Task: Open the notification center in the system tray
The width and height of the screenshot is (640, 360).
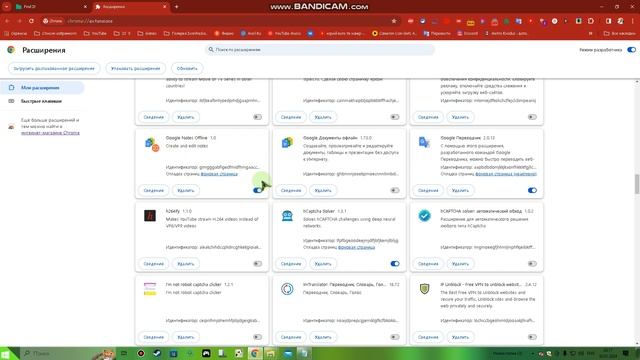Action: [625, 353]
